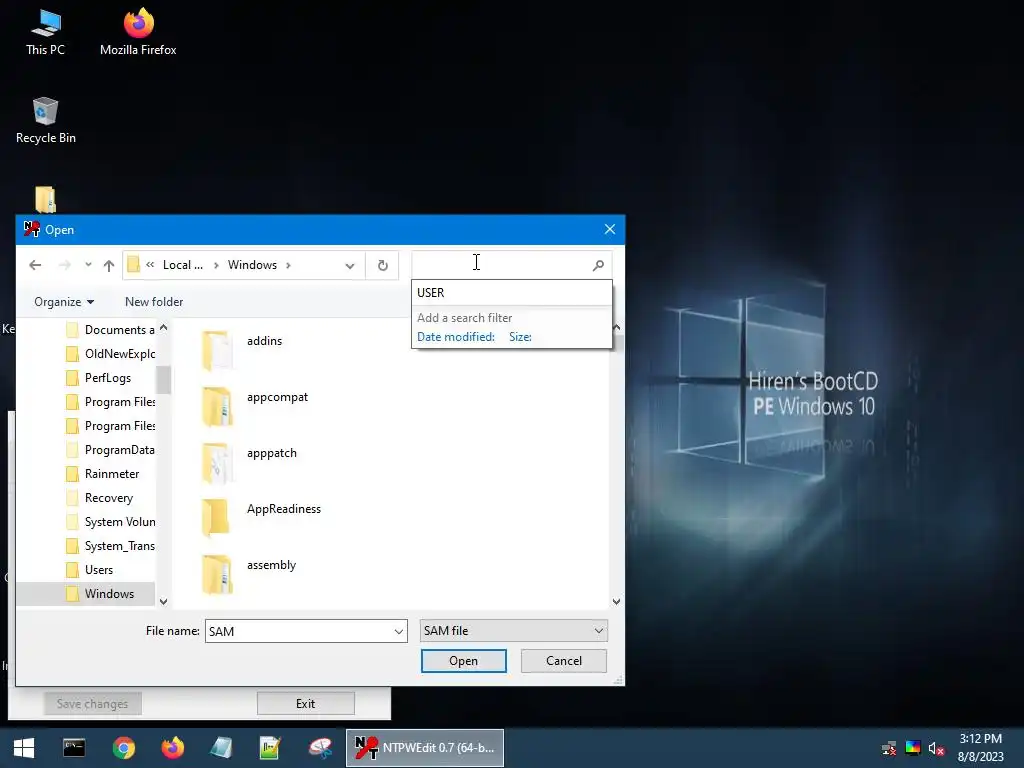Click Local breadcrumb in address bar
The width and height of the screenshot is (1024, 768).
point(183,265)
